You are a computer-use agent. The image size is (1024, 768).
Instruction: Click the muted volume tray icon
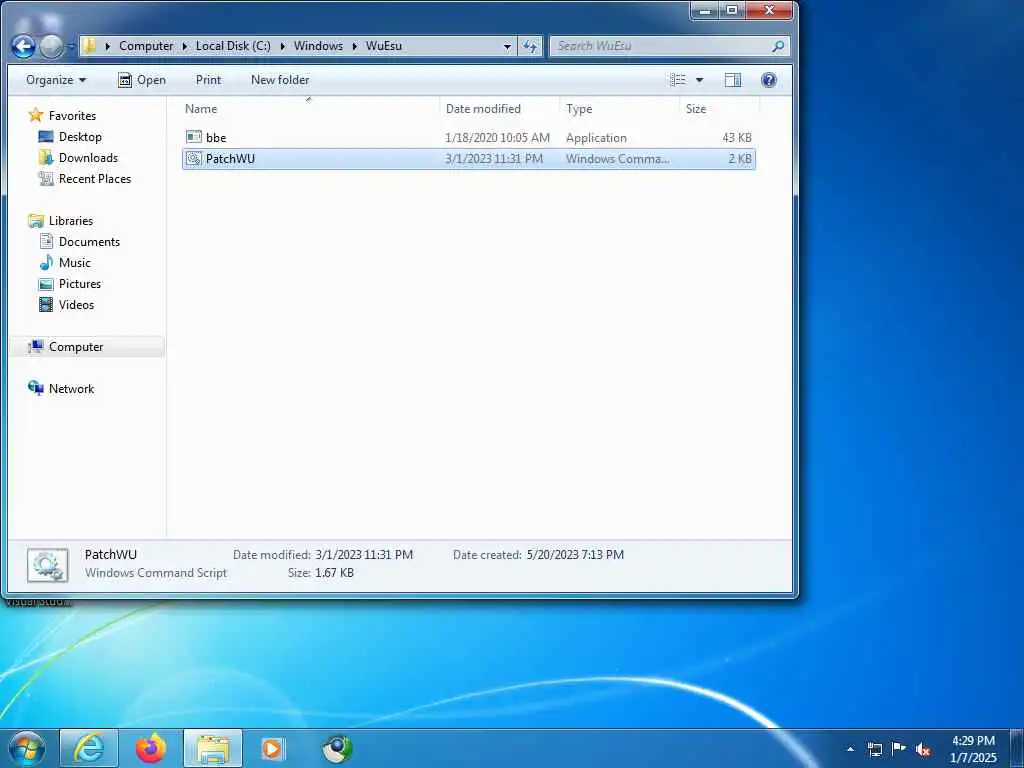[x=923, y=749]
